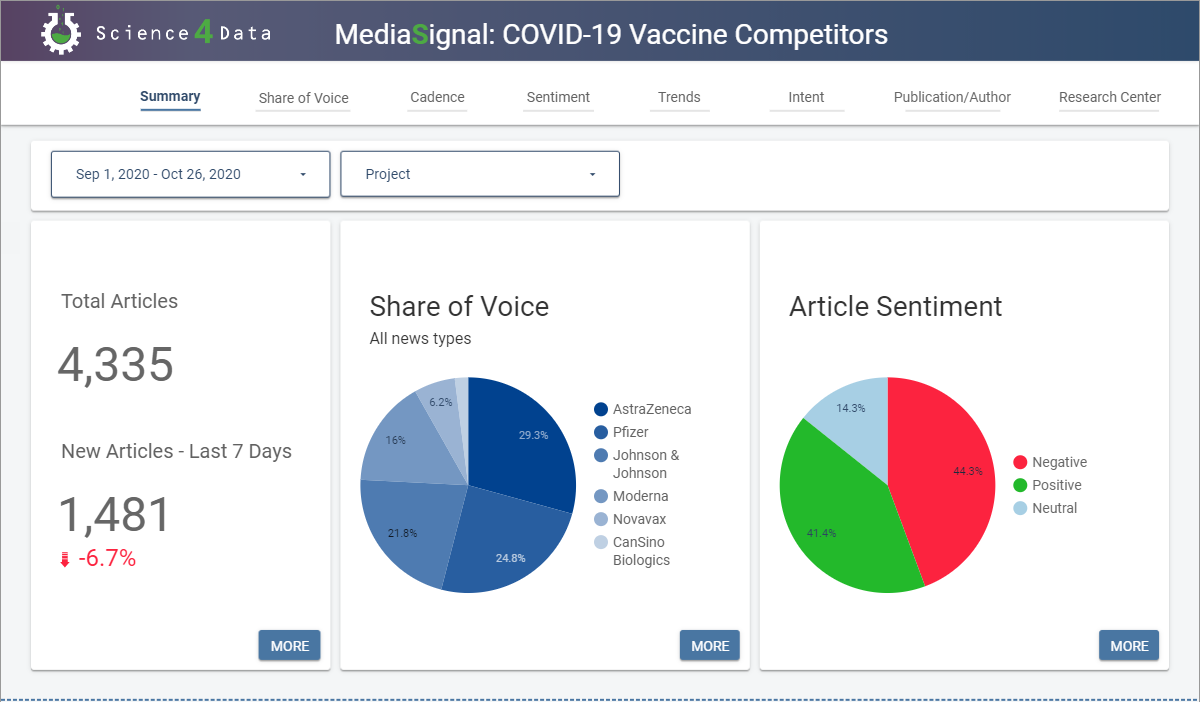This screenshot has height=702, width=1200.
Task: Click the -6.7% change value
Action: pyautogui.click(x=107, y=559)
